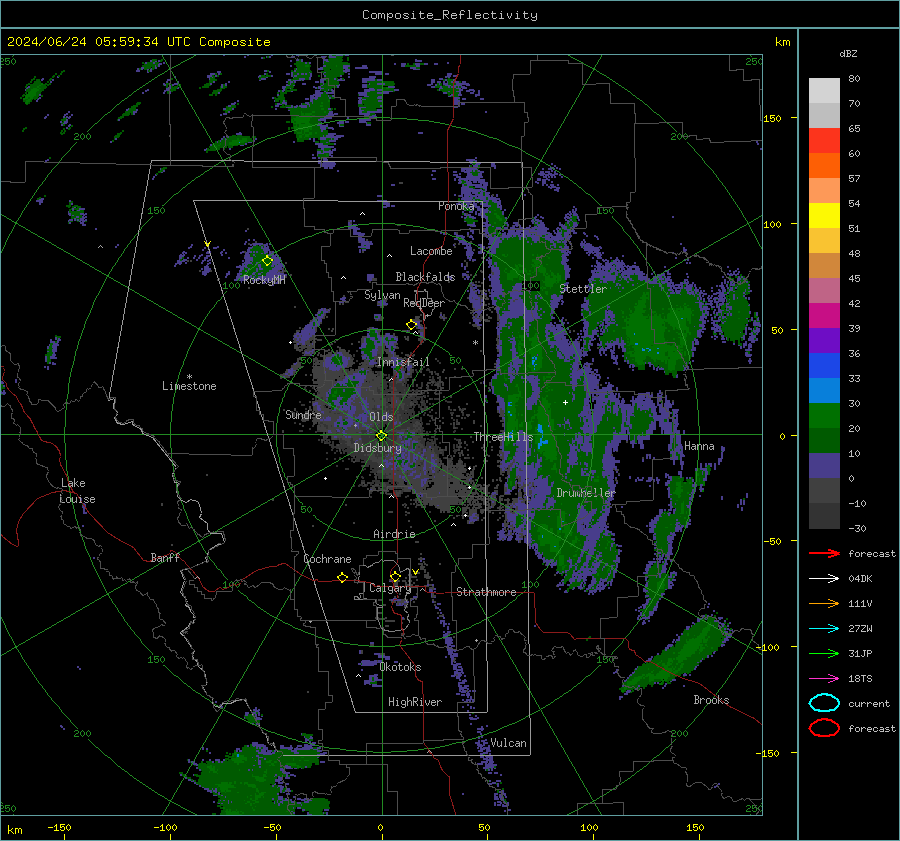
Task: Select the yellow diamond marker at RockyMH
Action: pos(267,261)
